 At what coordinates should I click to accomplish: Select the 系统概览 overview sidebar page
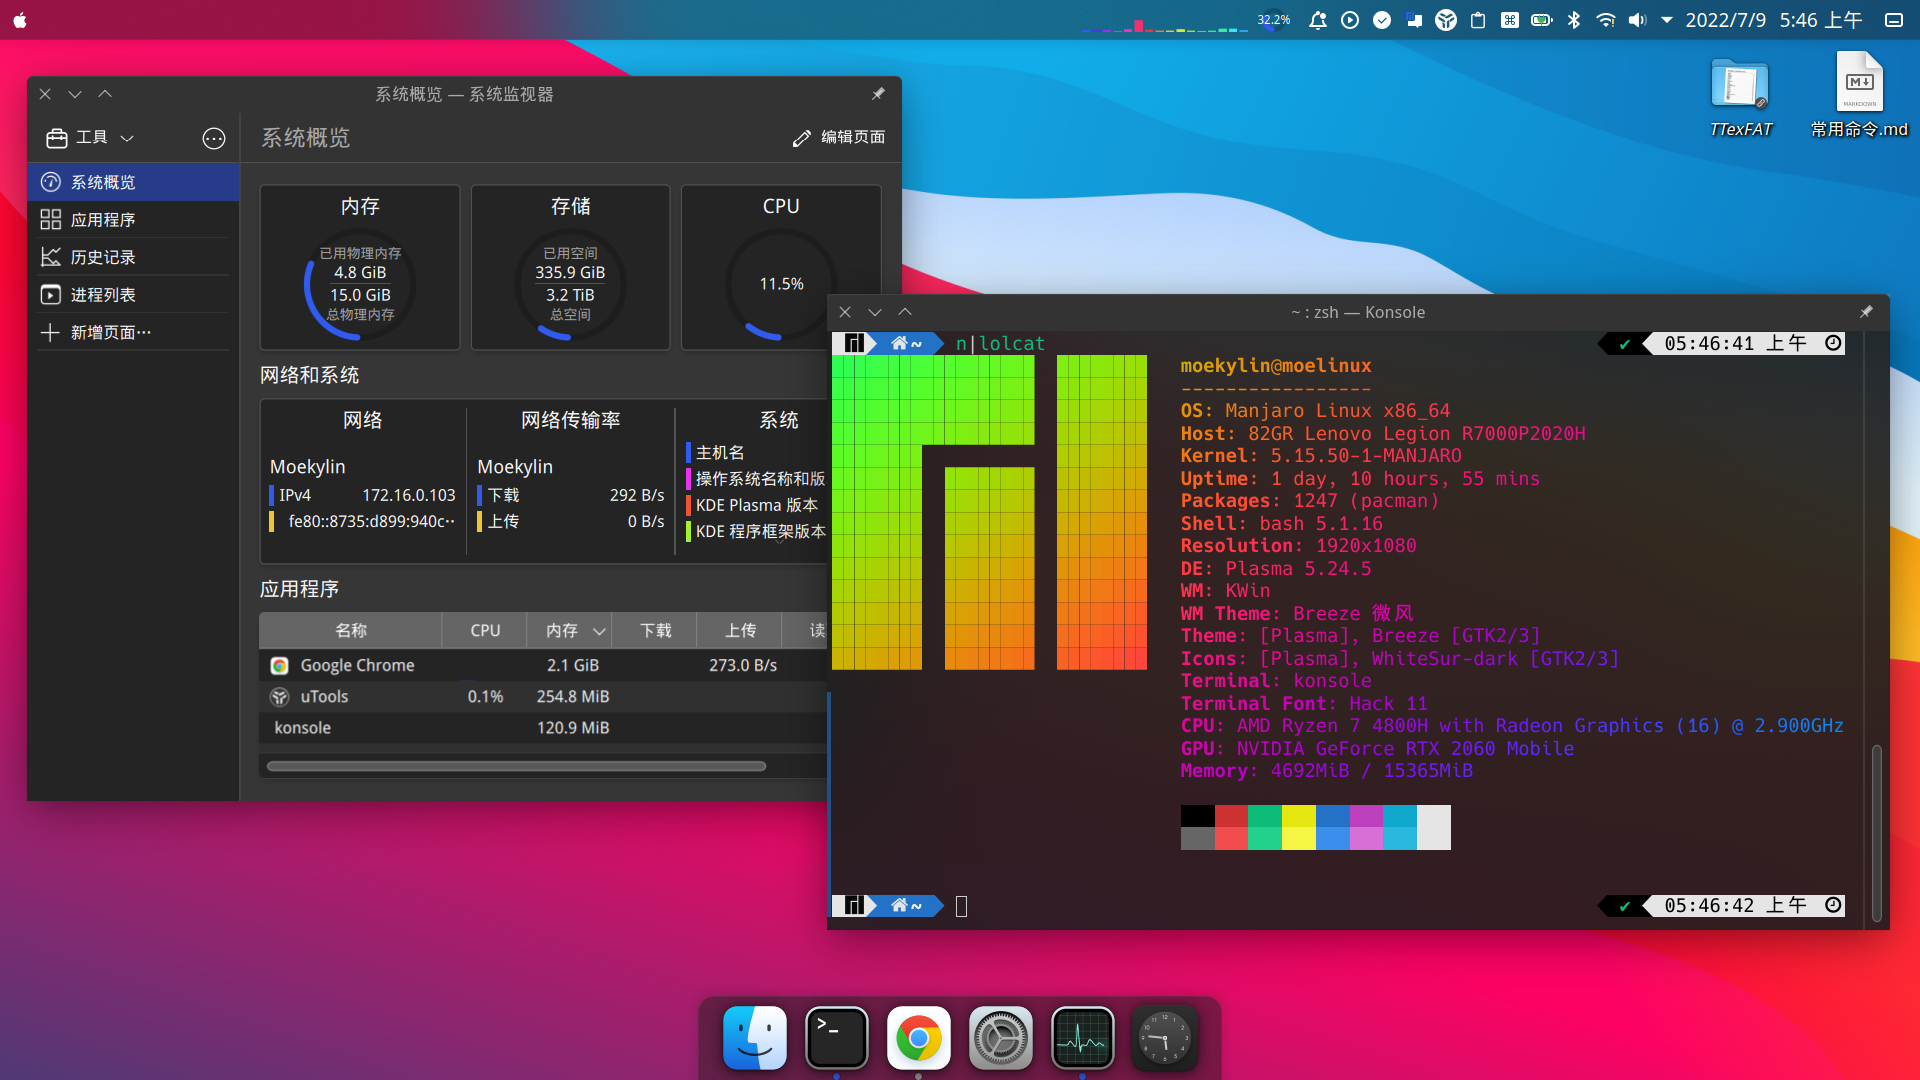[x=102, y=182]
